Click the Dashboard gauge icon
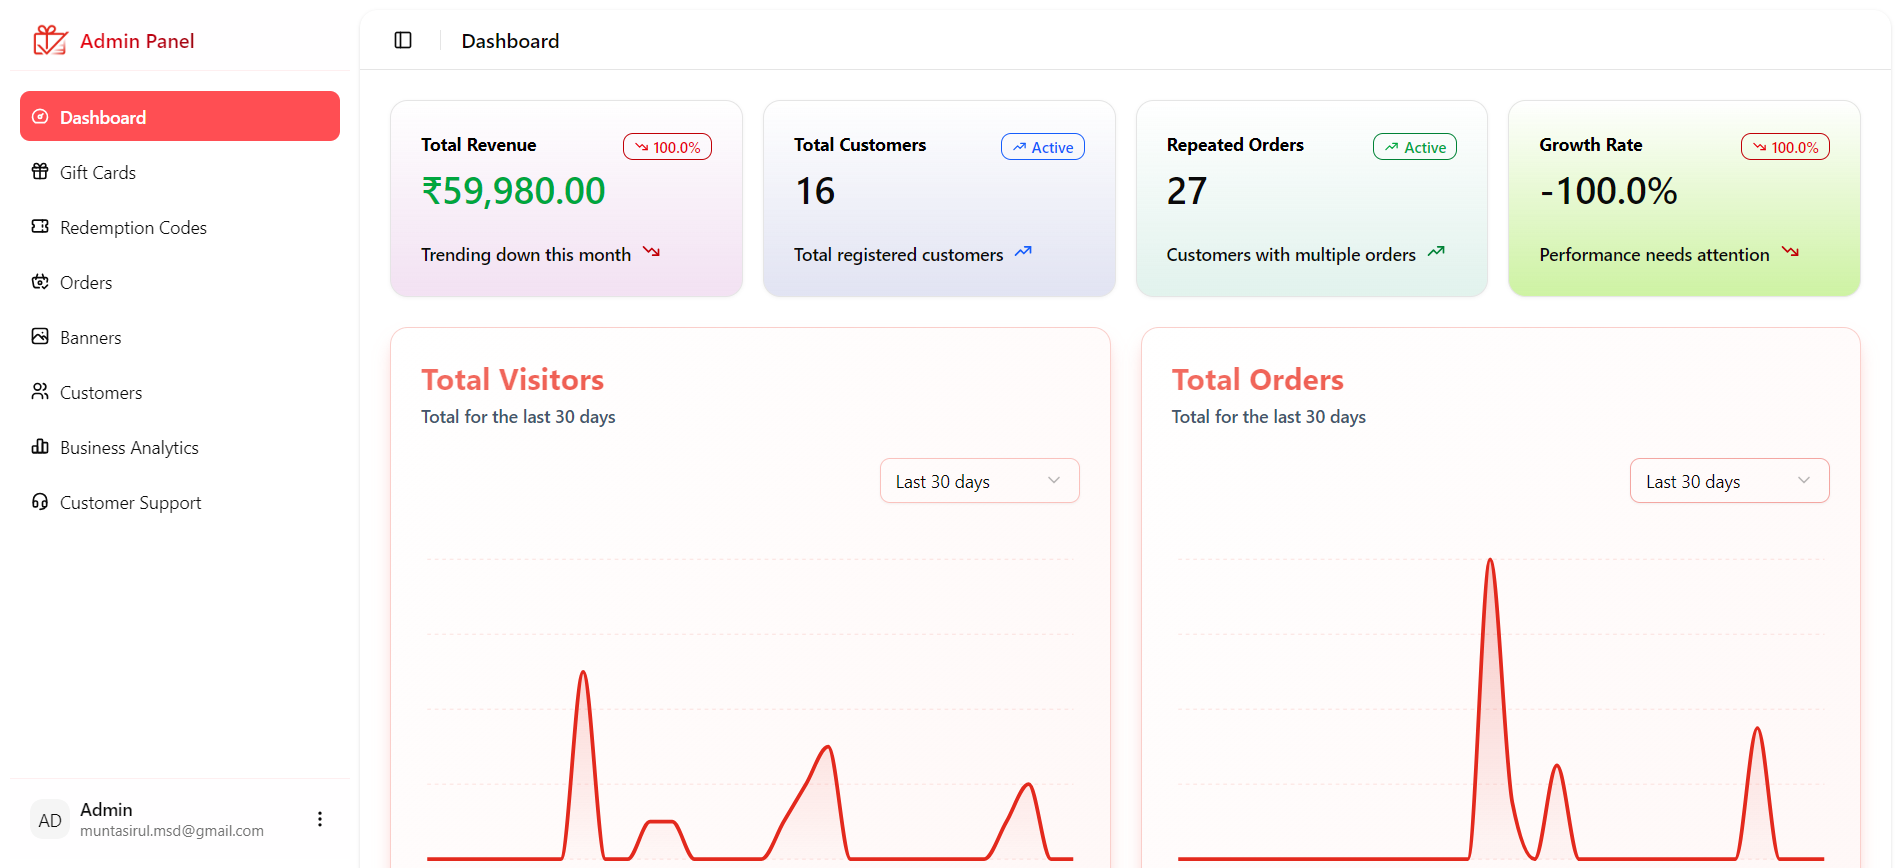1898x868 pixels. [x=40, y=117]
